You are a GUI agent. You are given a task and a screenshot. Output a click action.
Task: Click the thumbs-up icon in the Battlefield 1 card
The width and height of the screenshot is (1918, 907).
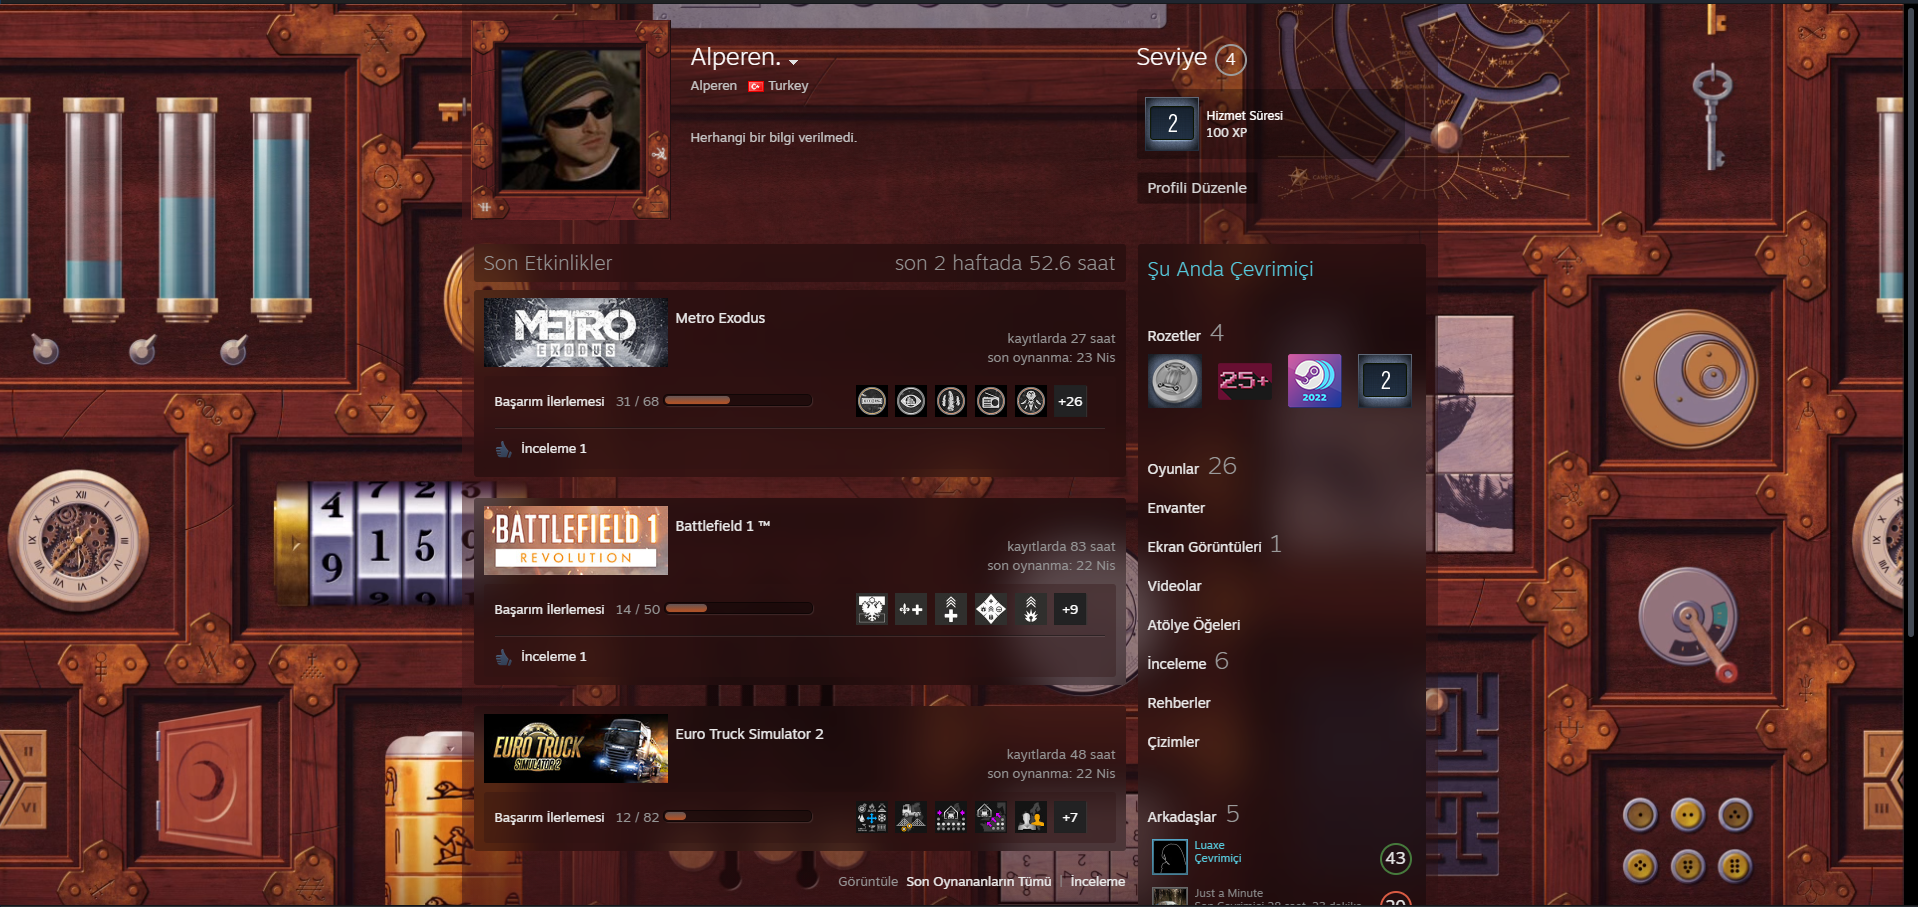[x=503, y=657]
